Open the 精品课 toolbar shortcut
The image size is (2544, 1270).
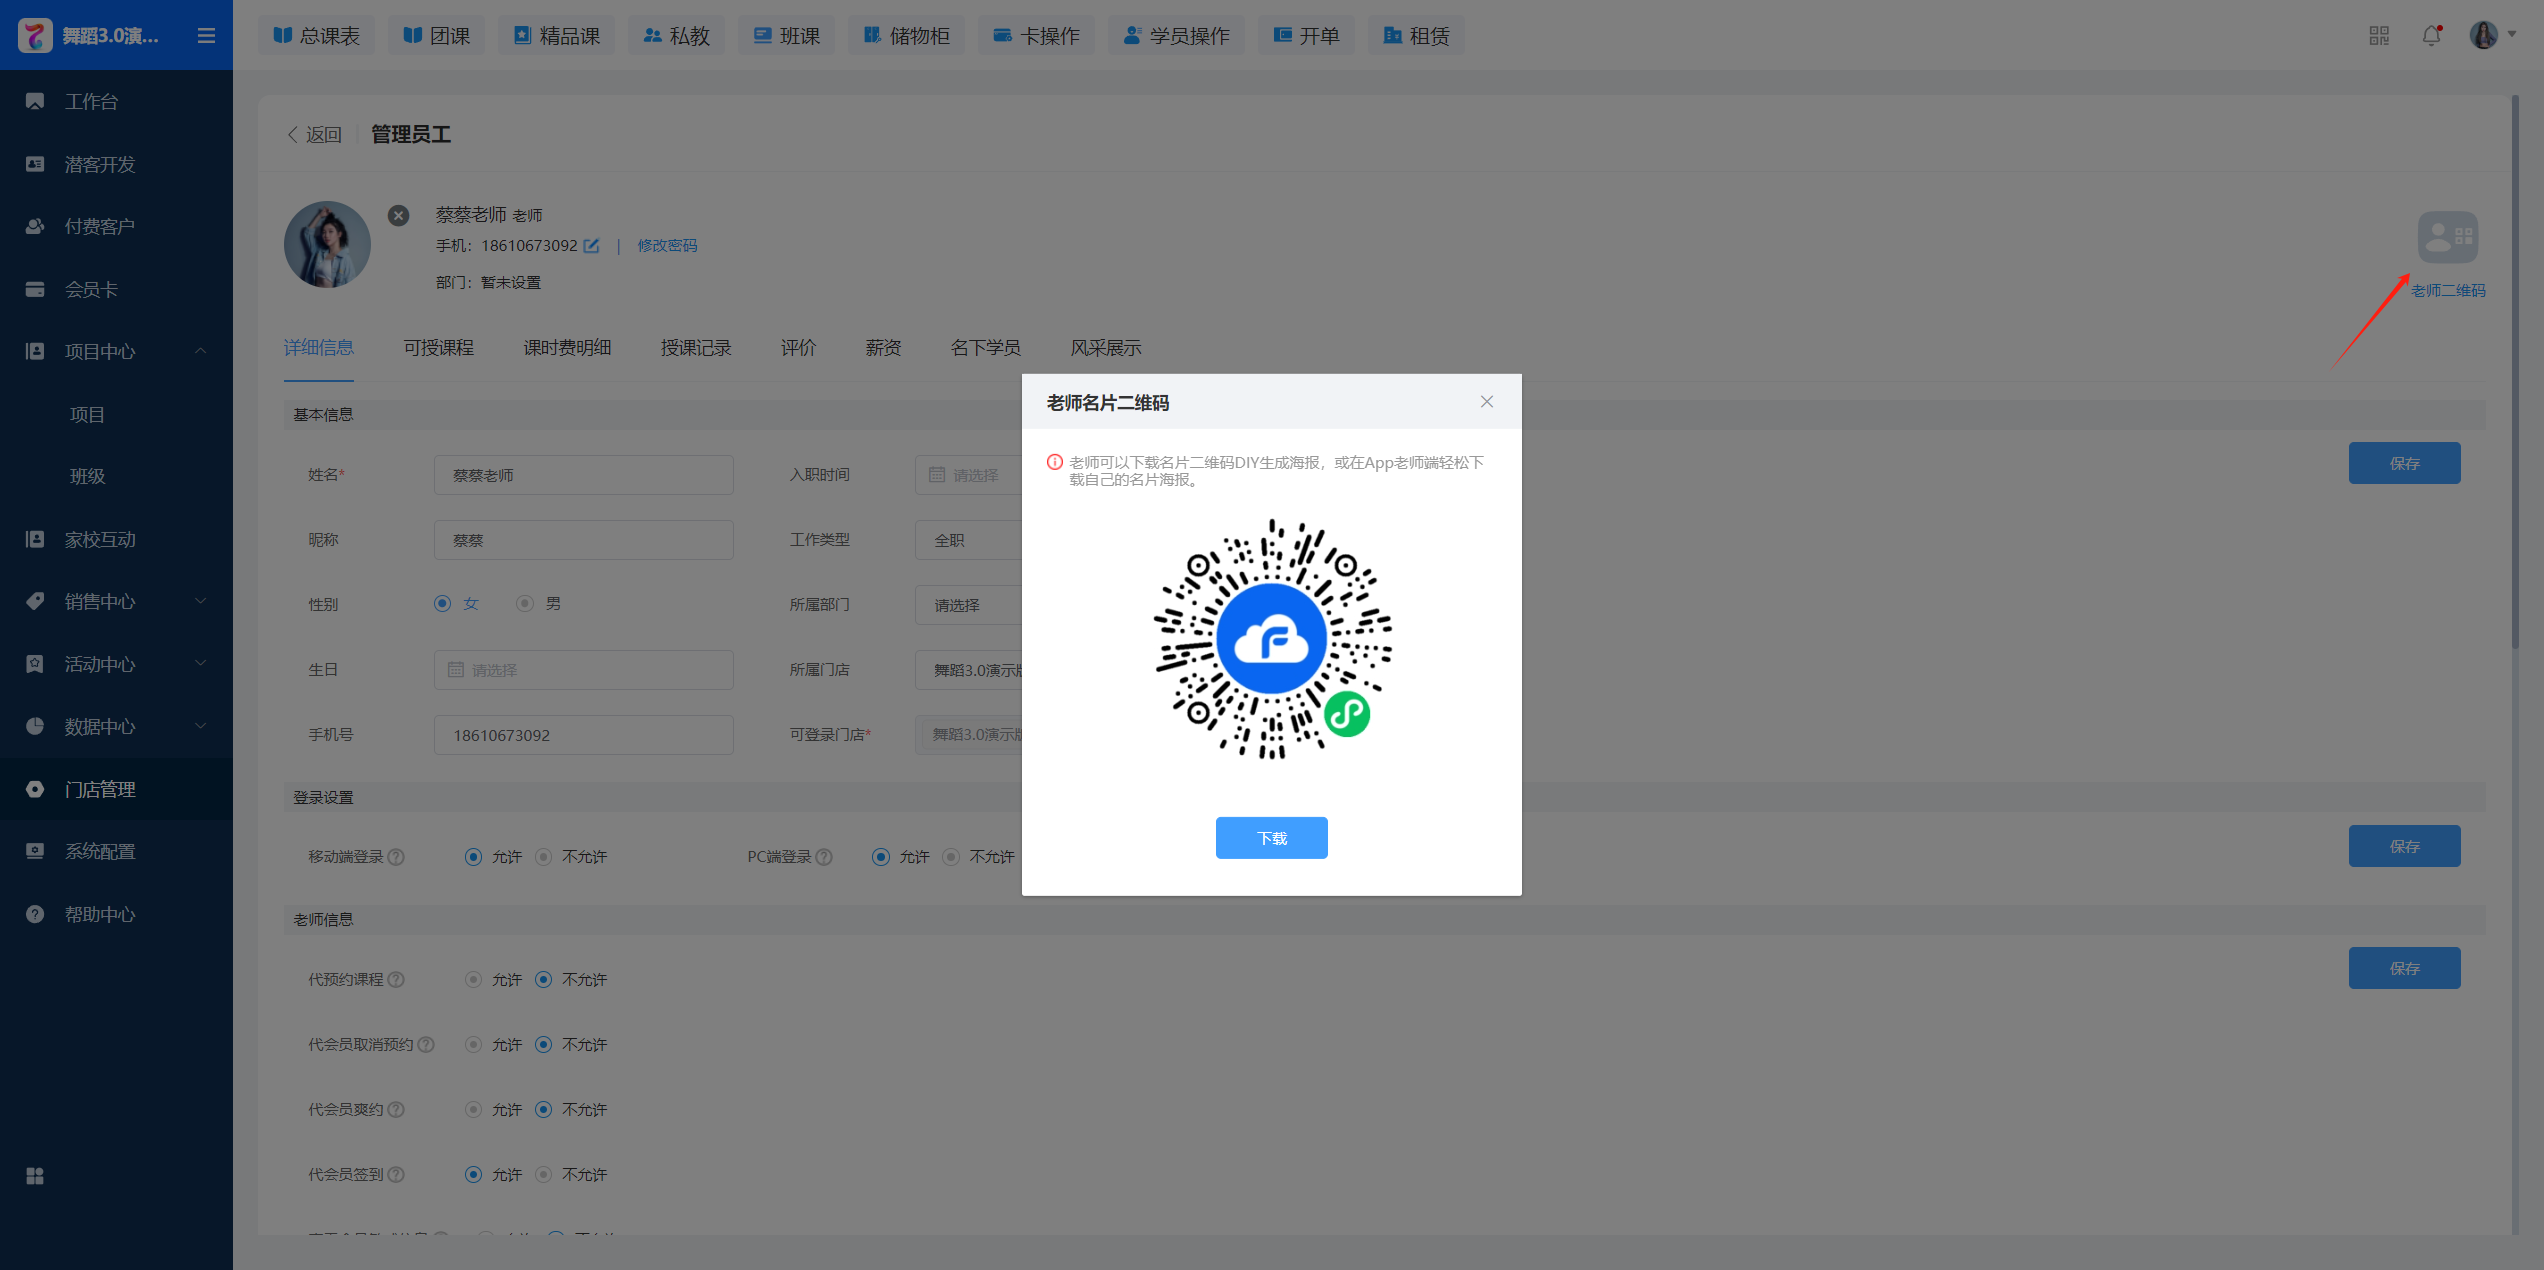(x=556, y=36)
